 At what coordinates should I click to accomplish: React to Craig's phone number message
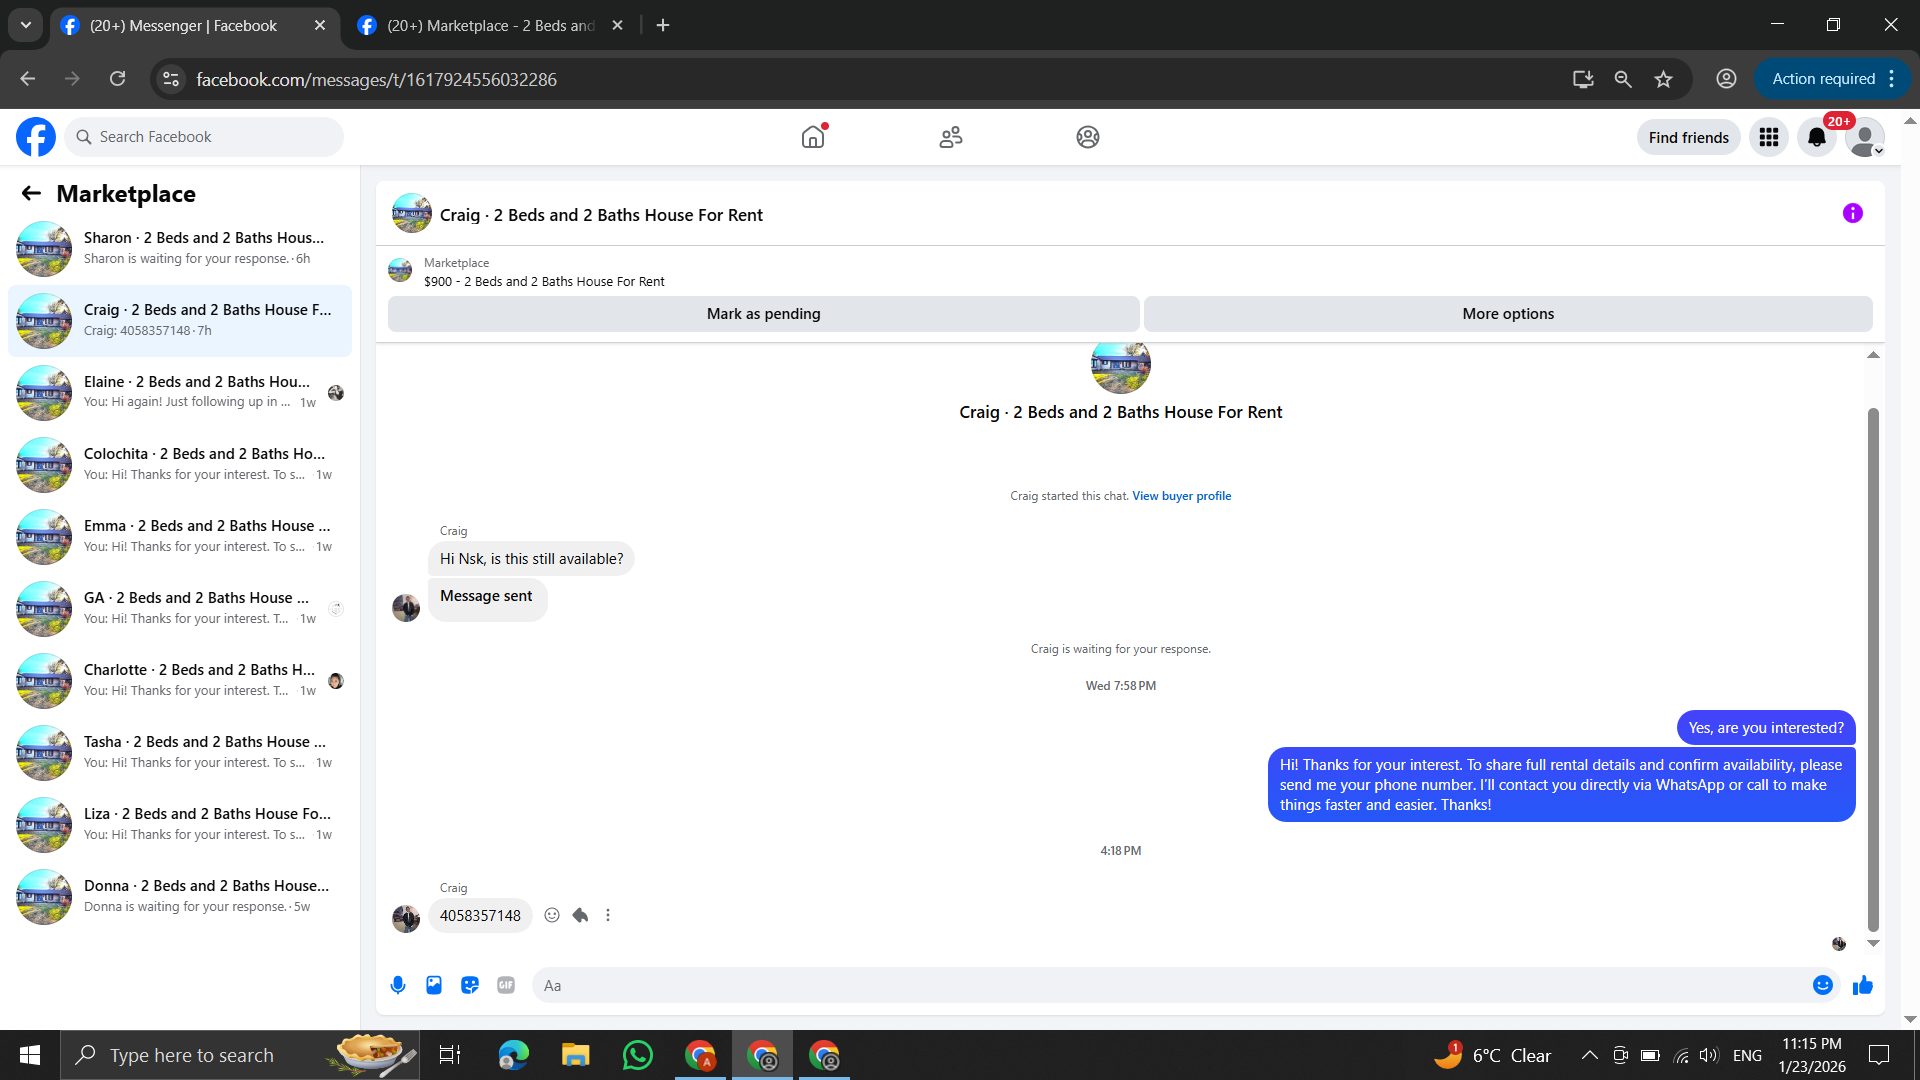pos(552,915)
